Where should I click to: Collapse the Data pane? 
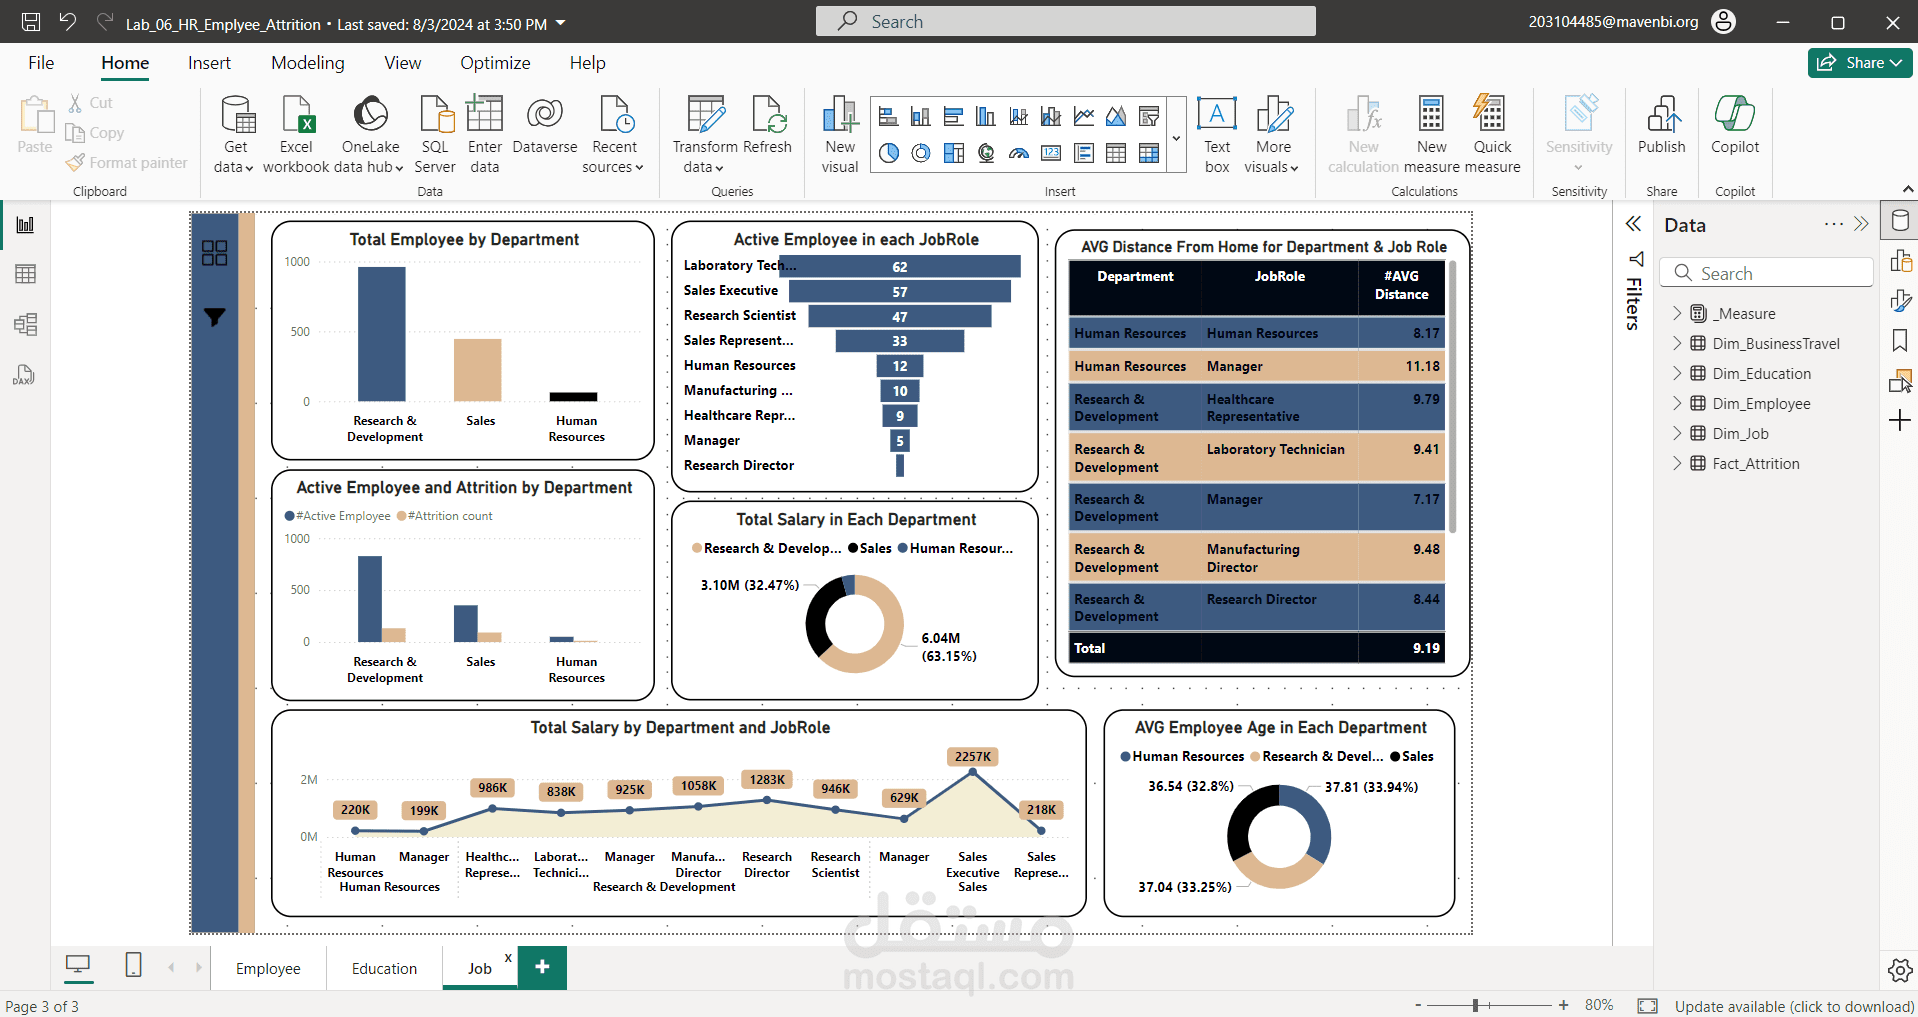tap(1861, 224)
